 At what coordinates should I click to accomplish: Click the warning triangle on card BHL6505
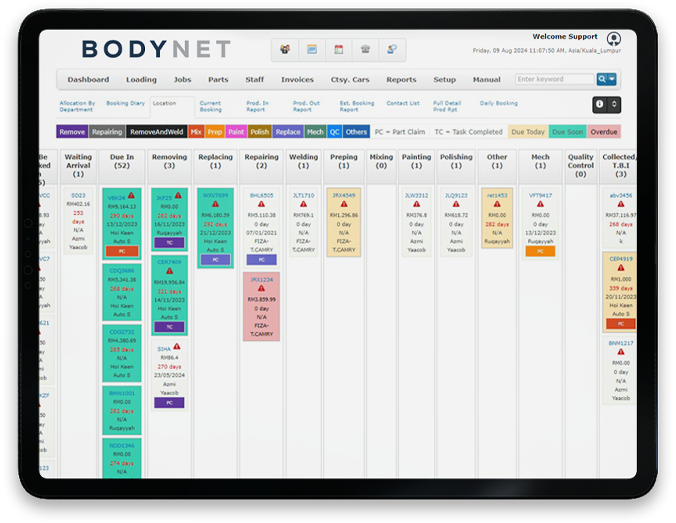[x=261, y=204]
